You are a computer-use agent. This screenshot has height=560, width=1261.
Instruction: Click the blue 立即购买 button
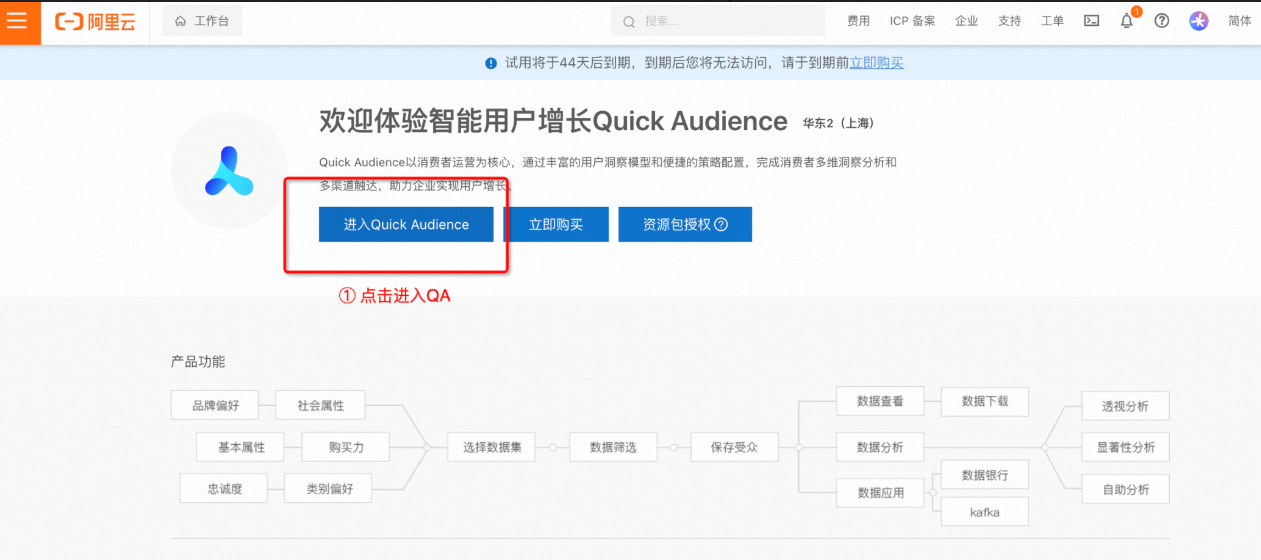point(556,225)
